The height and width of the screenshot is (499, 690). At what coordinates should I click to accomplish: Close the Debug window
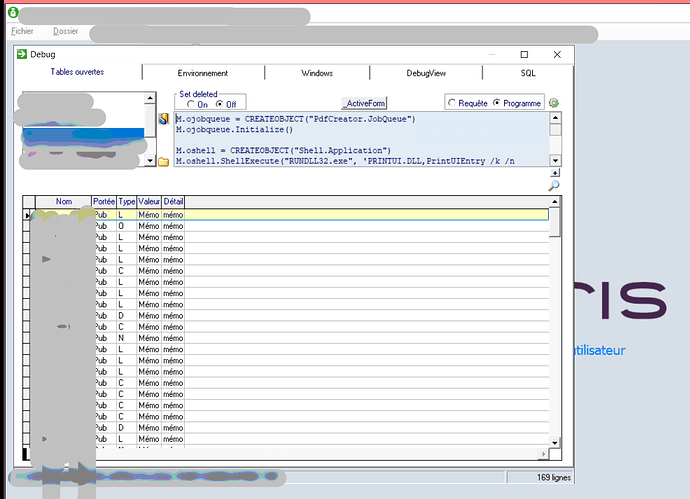pos(557,55)
